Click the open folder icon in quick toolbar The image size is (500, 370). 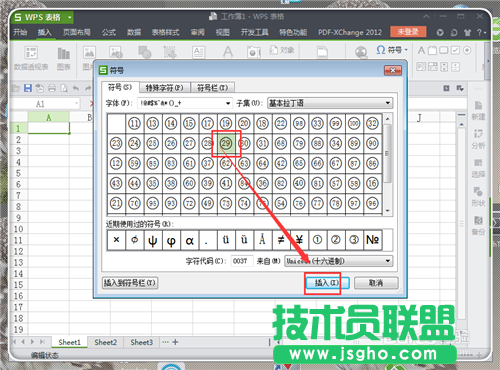pos(16,88)
